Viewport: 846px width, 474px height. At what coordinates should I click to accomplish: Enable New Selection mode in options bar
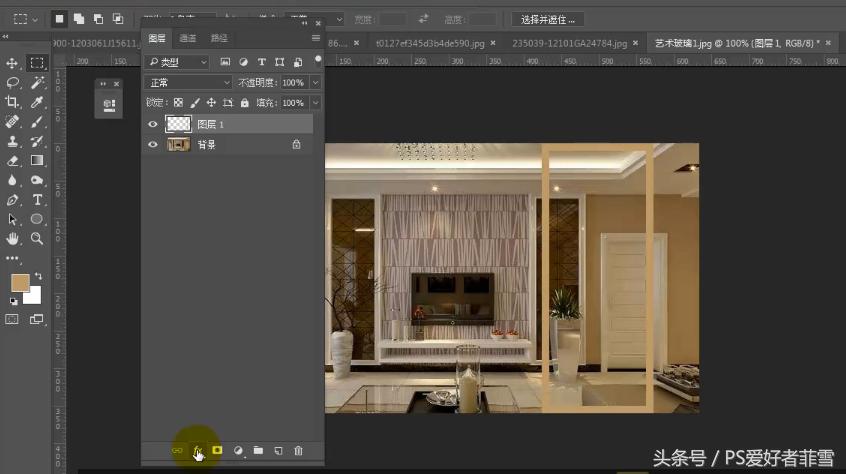59,19
